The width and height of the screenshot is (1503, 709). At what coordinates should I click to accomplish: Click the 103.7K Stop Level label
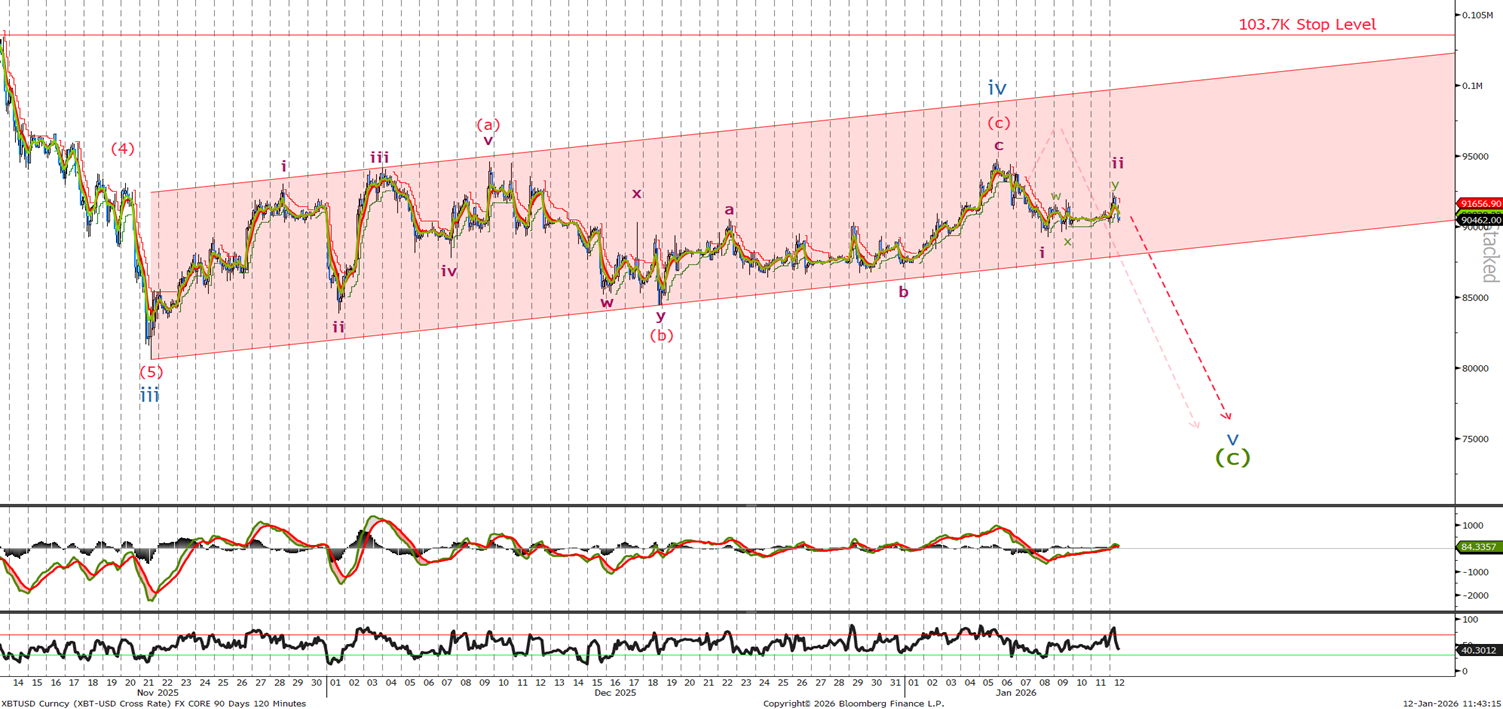pos(1307,24)
